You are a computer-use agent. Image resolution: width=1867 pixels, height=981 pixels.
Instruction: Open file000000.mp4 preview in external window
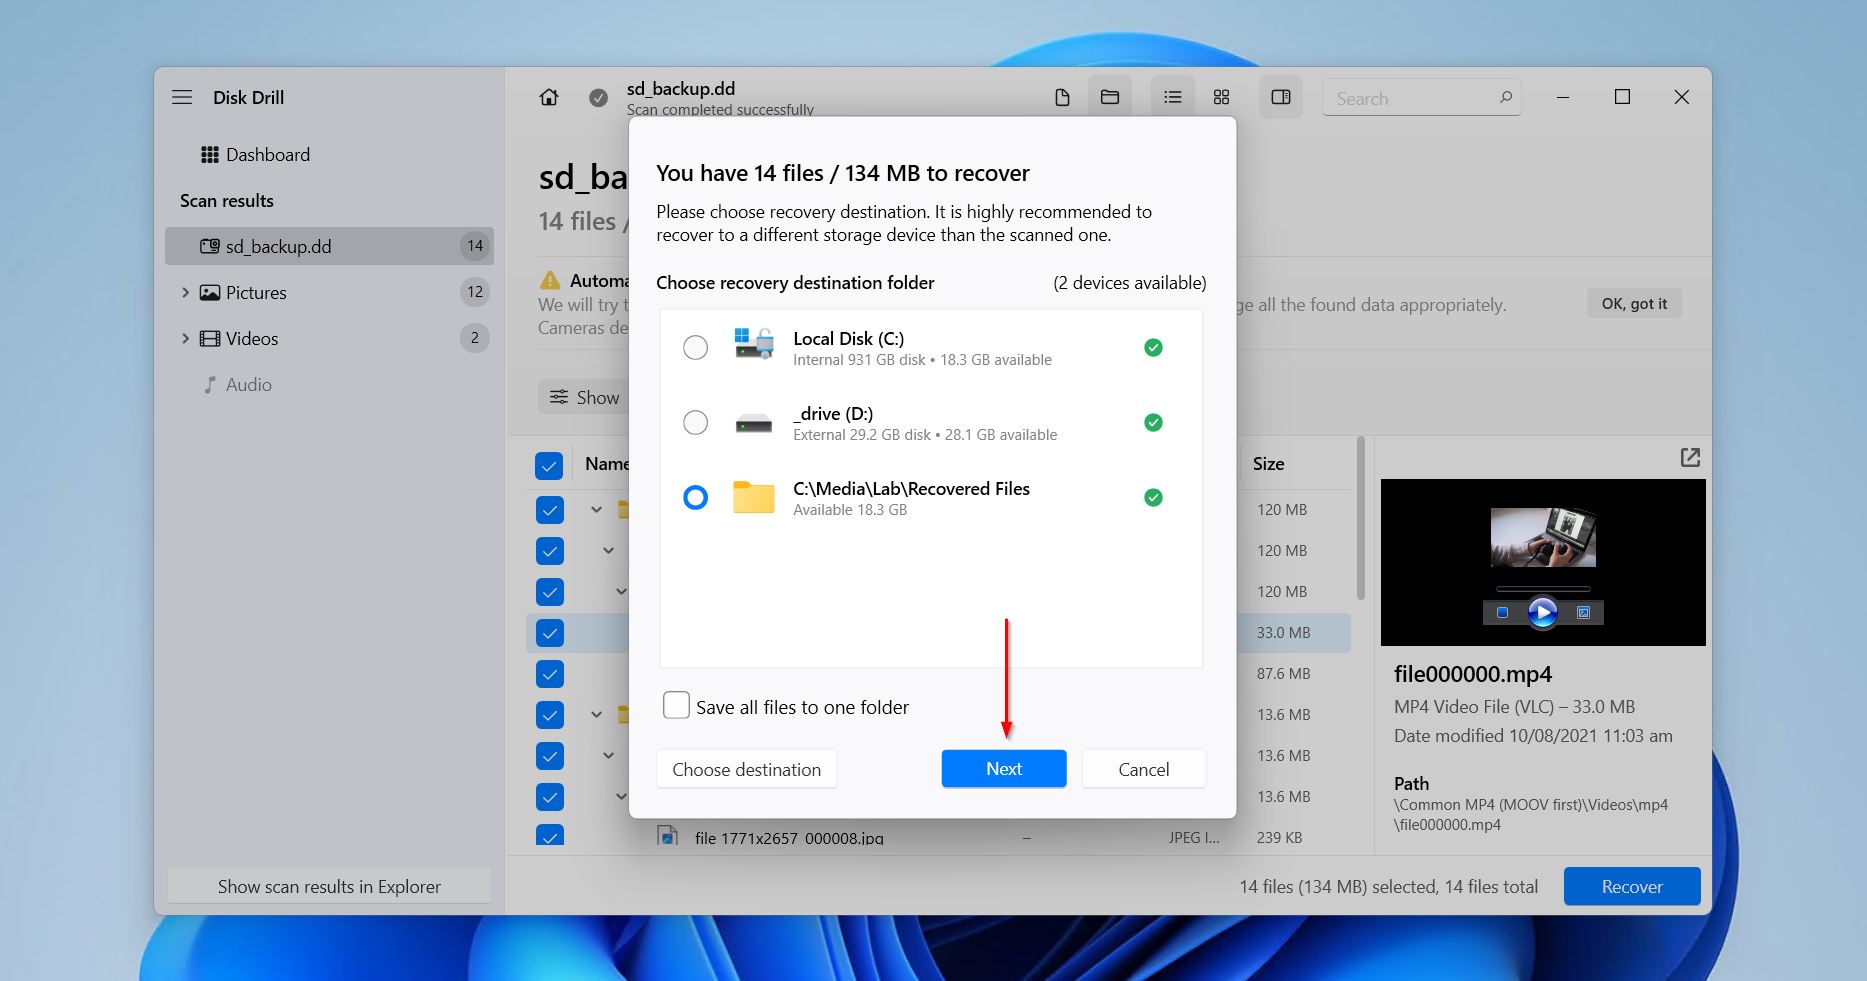coord(1690,457)
